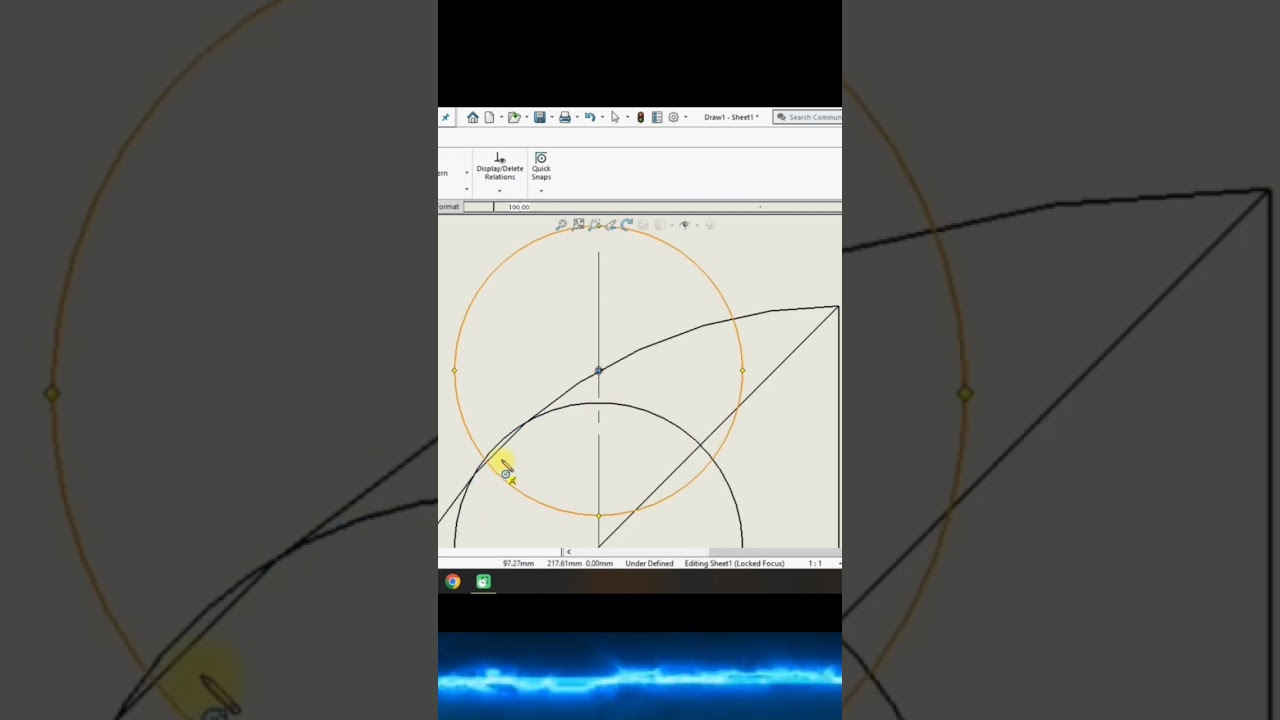Expand the Open document dropdown arrow
This screenshot has width=1280, height=720.
[x=526, y=117]
